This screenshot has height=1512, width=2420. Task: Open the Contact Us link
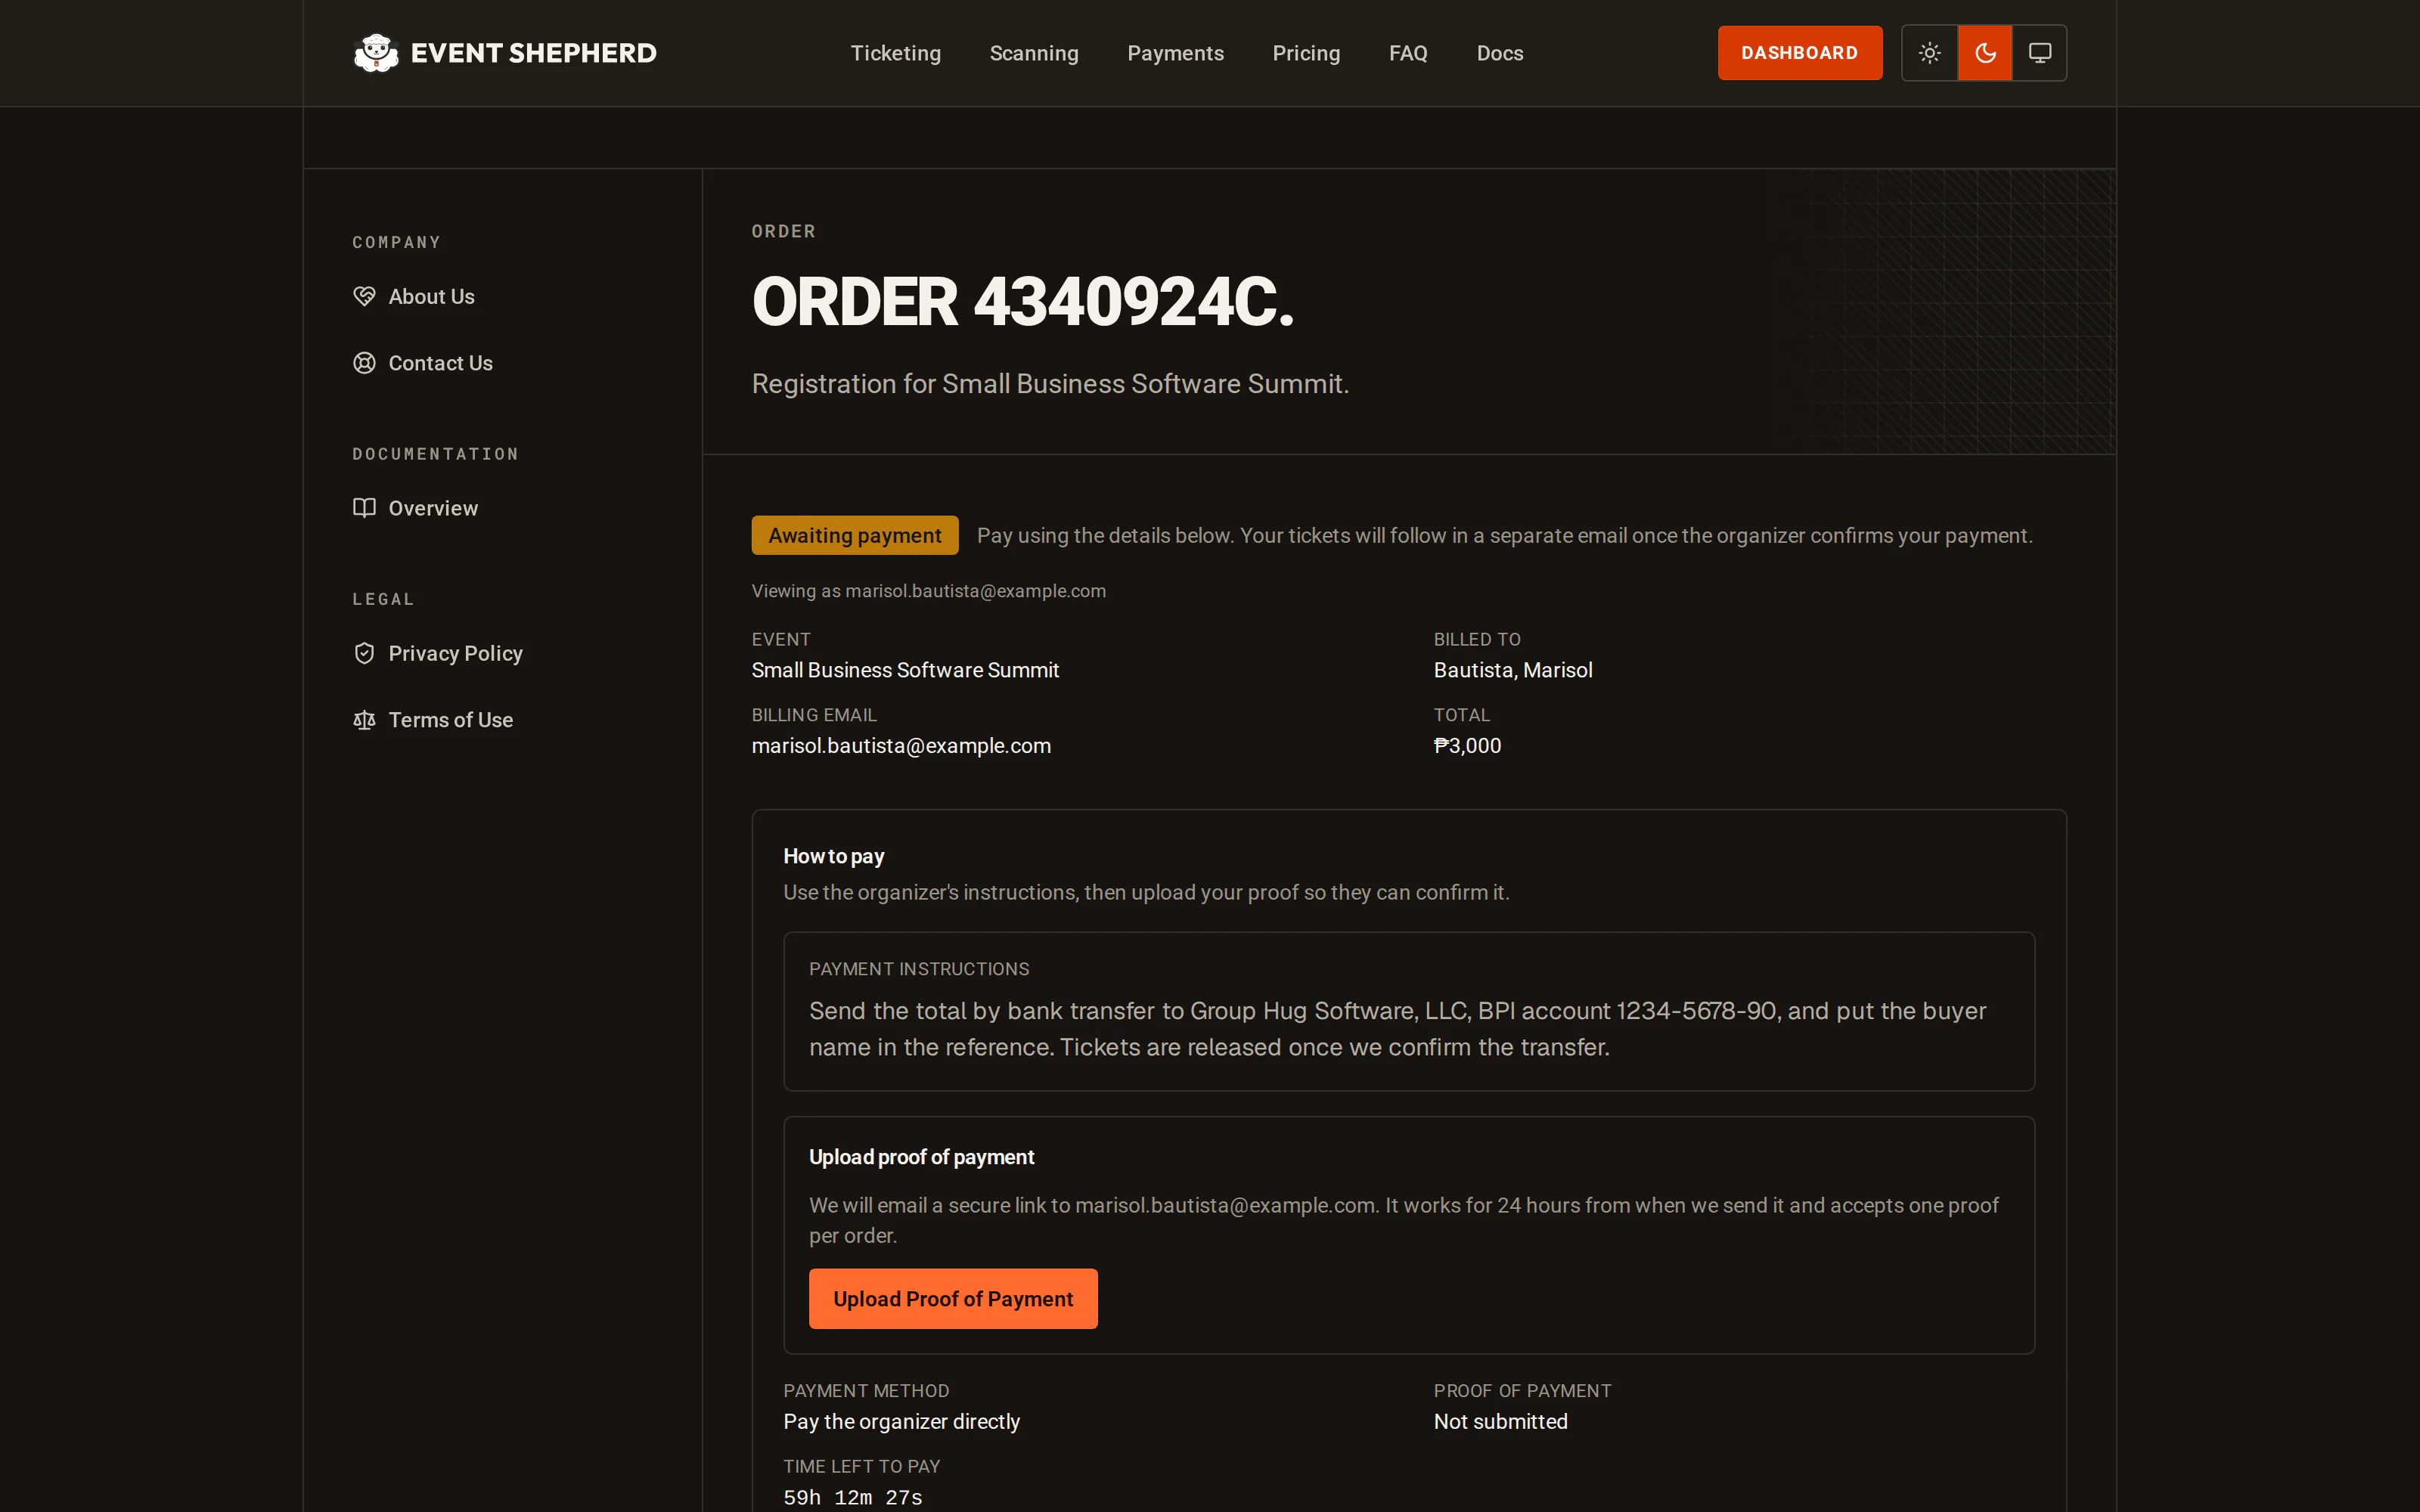pos(440,363)
